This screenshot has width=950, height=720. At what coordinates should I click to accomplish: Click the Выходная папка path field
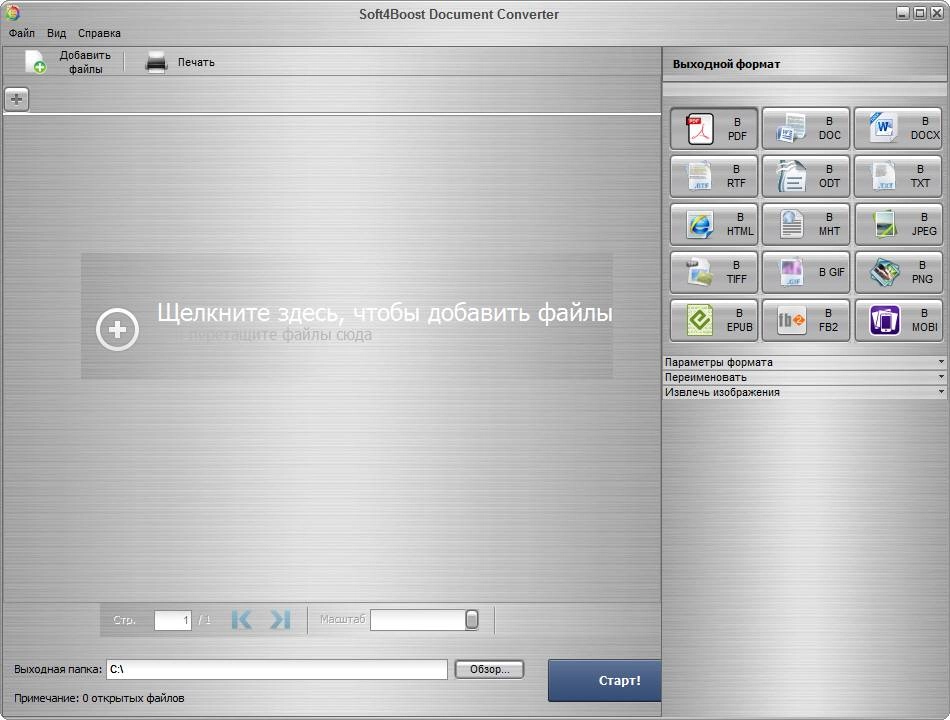[277, 669]
